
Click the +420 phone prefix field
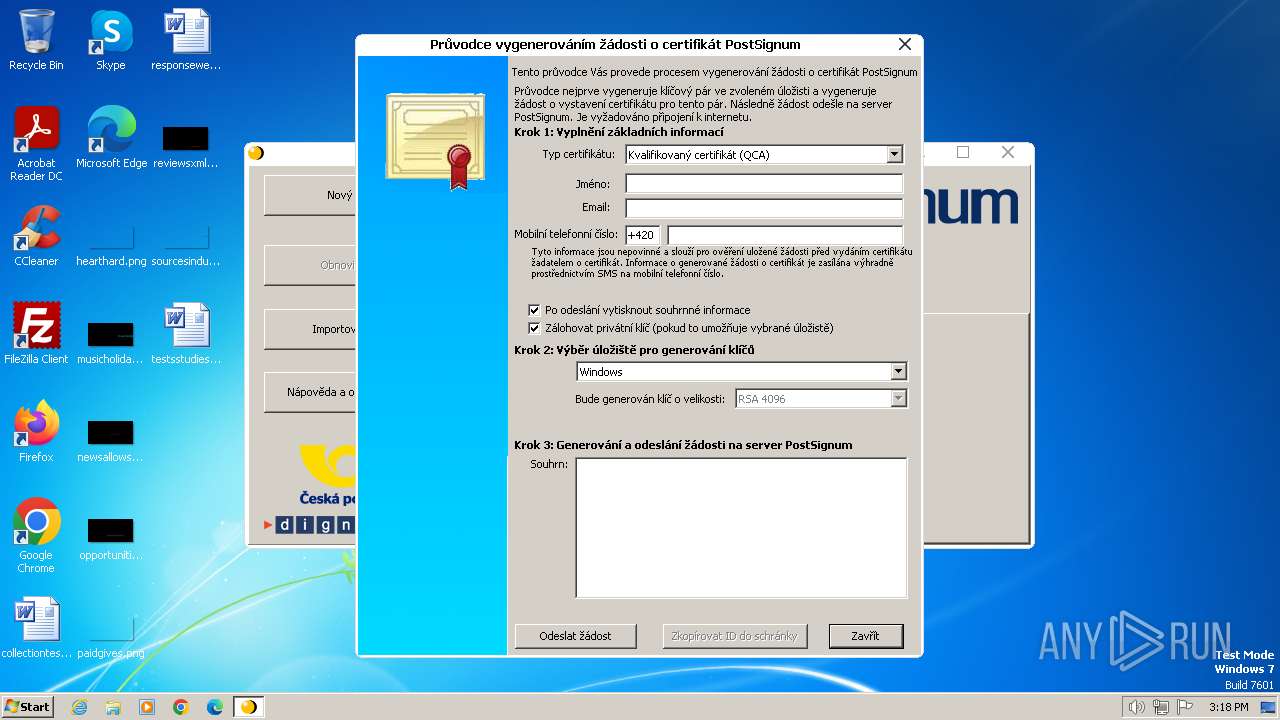(x=642, y=235)
